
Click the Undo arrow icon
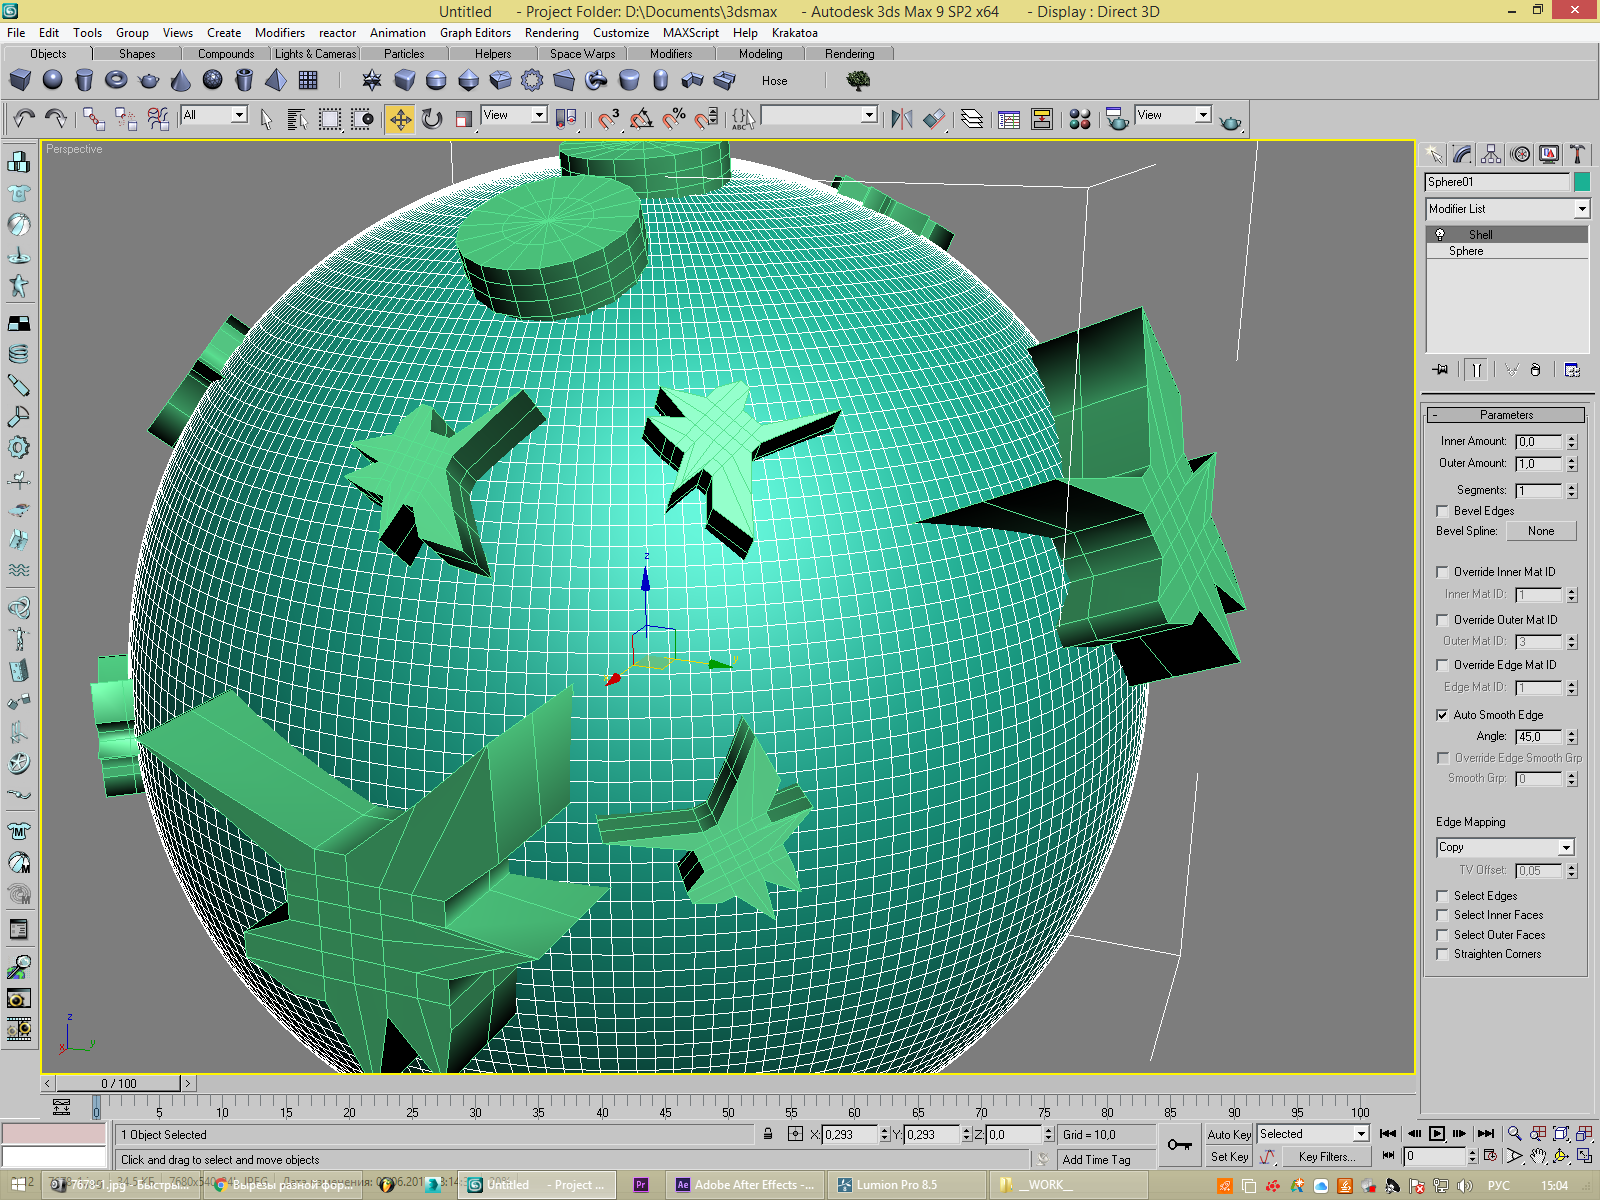tap(24, 120)
